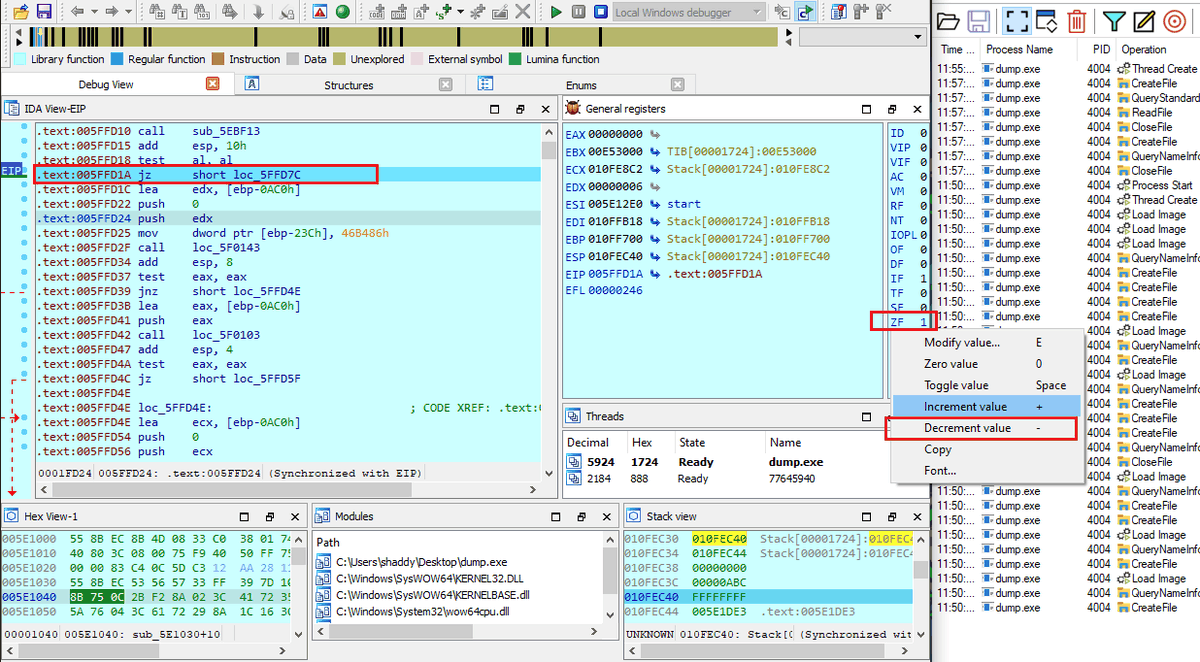The height and width of the screenshot is (662, 1200).
Task: Pause the debugged process
Action: 578,12
